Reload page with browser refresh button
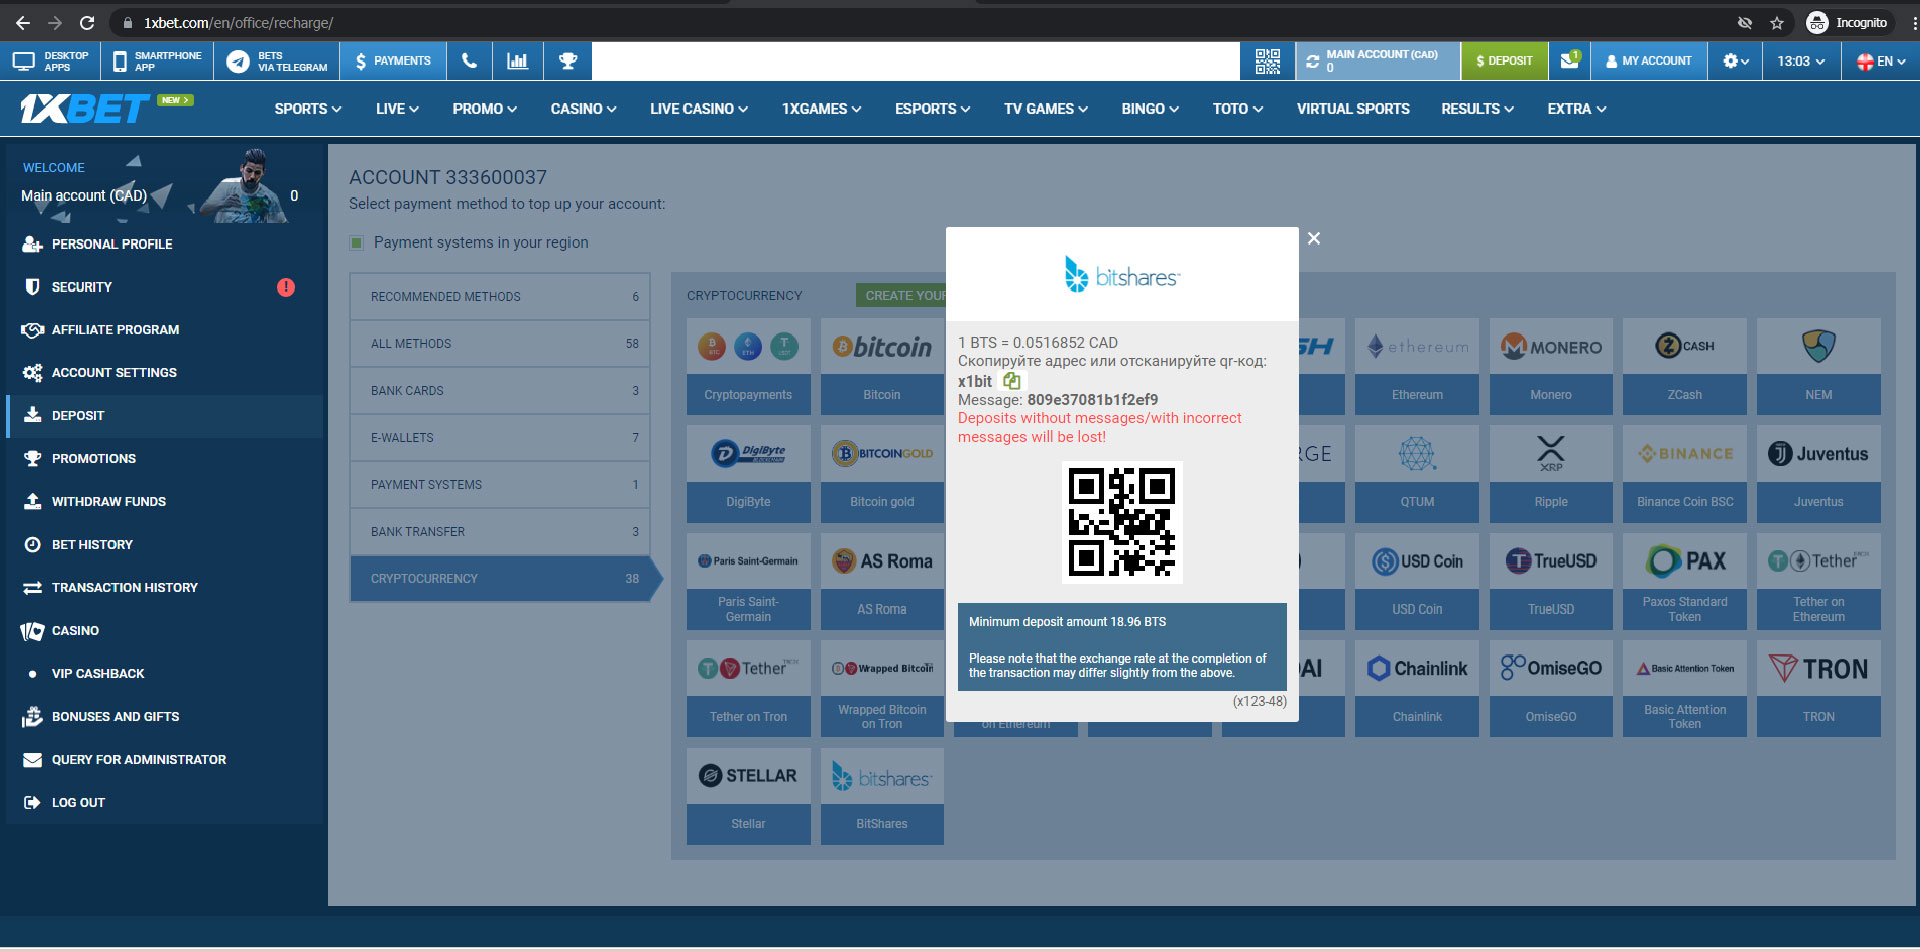 (x=87, y=22)
